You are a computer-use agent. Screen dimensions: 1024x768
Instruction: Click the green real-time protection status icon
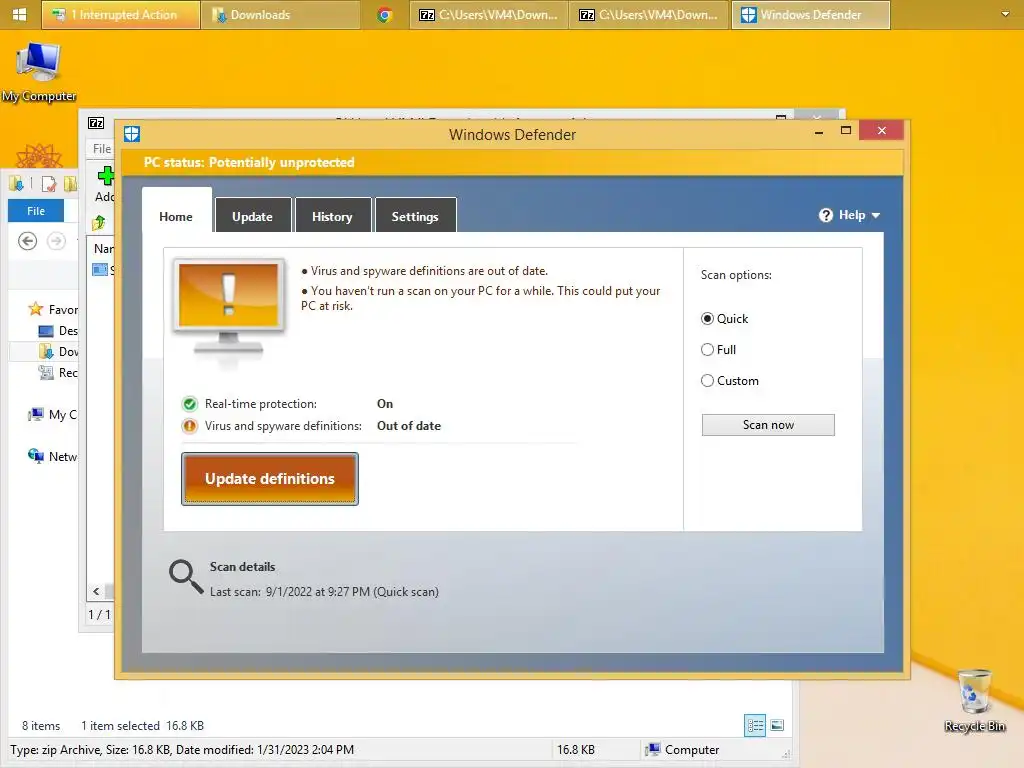[189, 404]
